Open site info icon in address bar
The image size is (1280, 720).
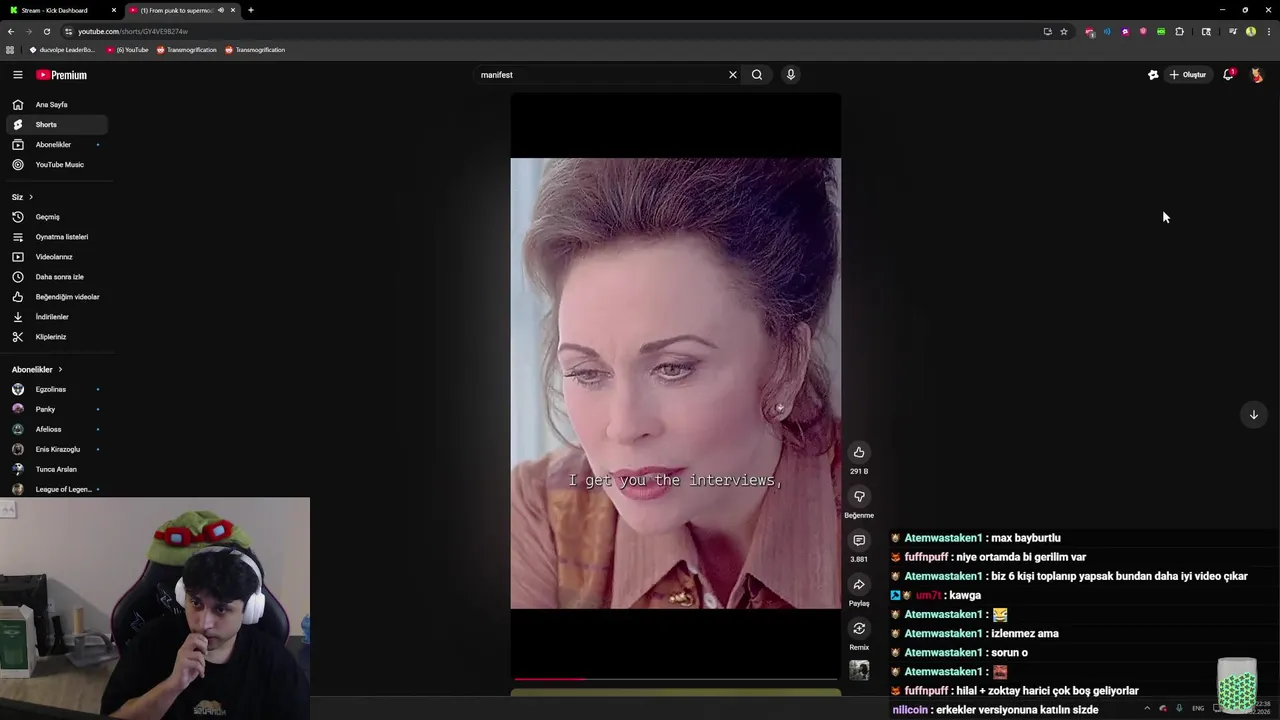coord(68,31)
